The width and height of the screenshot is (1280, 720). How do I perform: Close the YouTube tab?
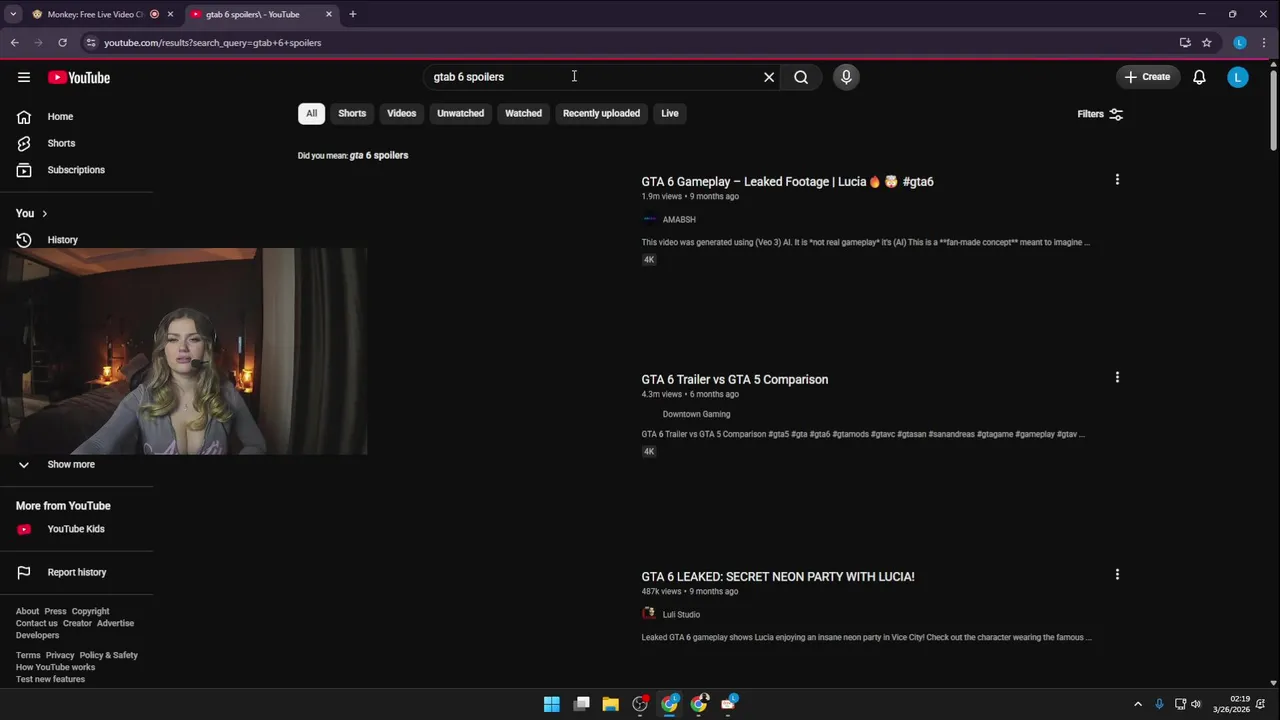[329, 14]
